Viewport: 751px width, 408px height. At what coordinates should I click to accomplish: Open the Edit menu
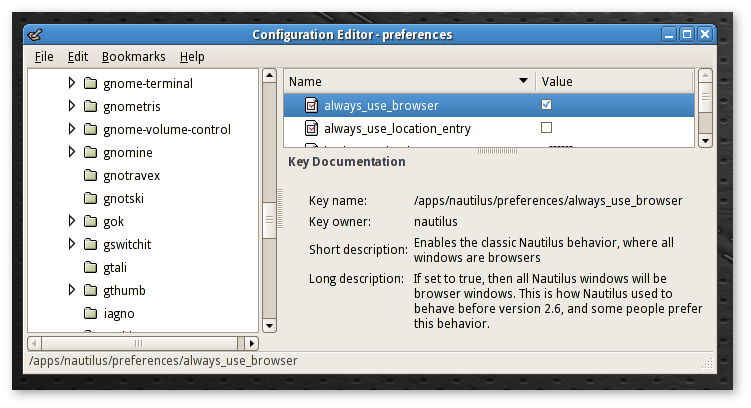coord(78,57)
